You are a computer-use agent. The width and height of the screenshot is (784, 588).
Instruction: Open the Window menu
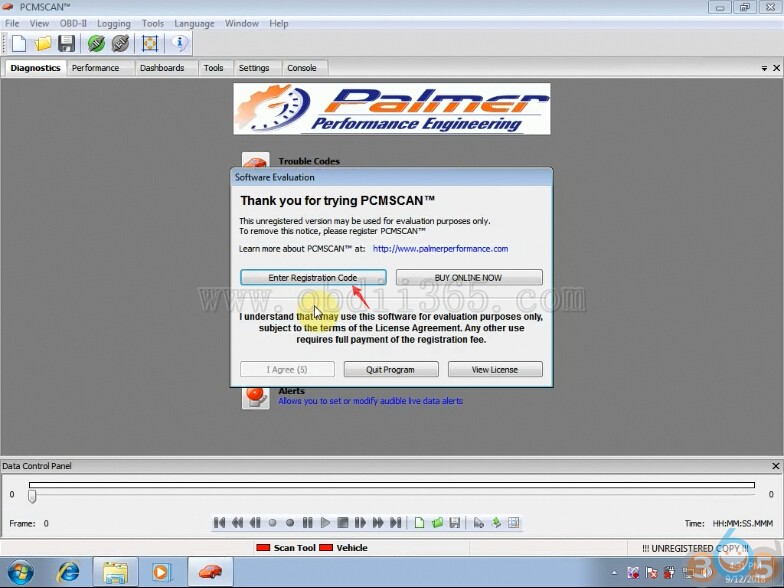click(x=242, y=24)
